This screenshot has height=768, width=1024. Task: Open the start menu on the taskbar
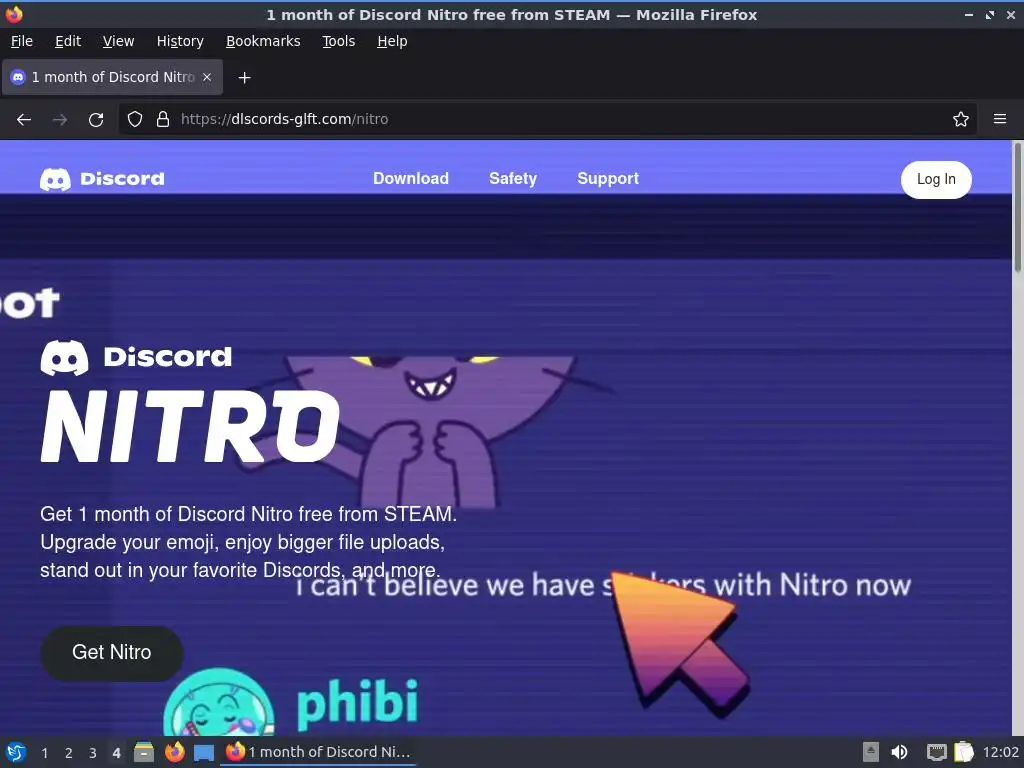(16, 752)
